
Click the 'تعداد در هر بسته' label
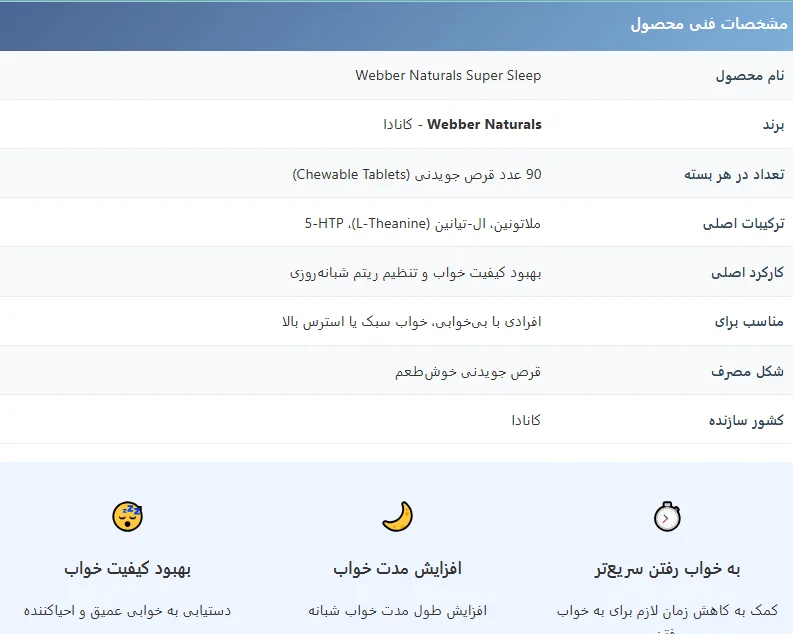[x=733, y=174]
